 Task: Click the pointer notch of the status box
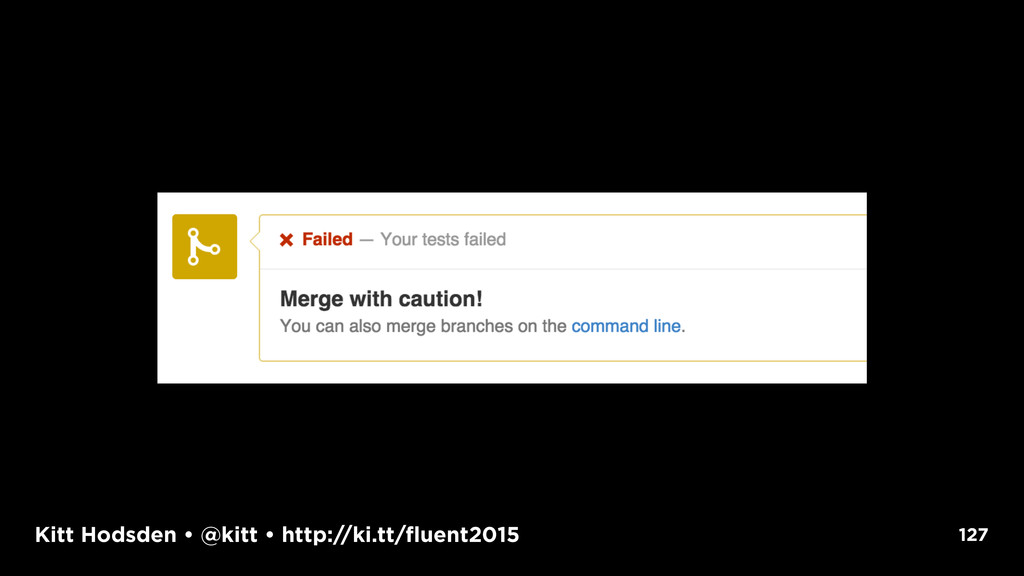click(x=255, y=240)
